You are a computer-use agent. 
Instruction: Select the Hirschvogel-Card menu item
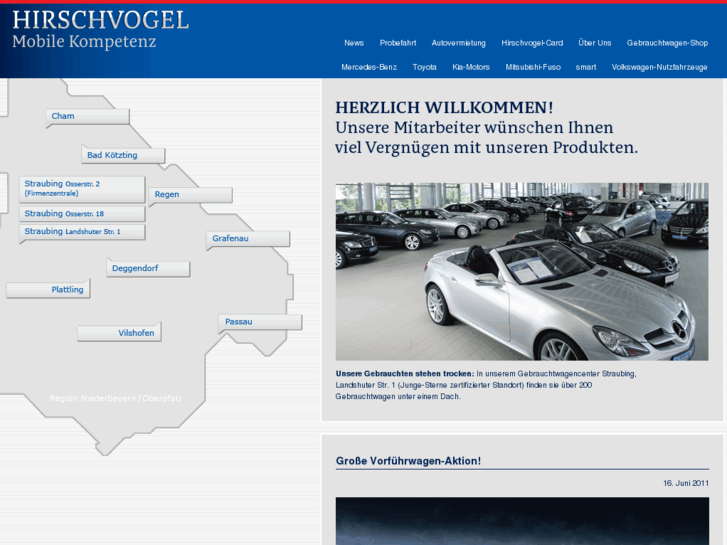(532, 43)
